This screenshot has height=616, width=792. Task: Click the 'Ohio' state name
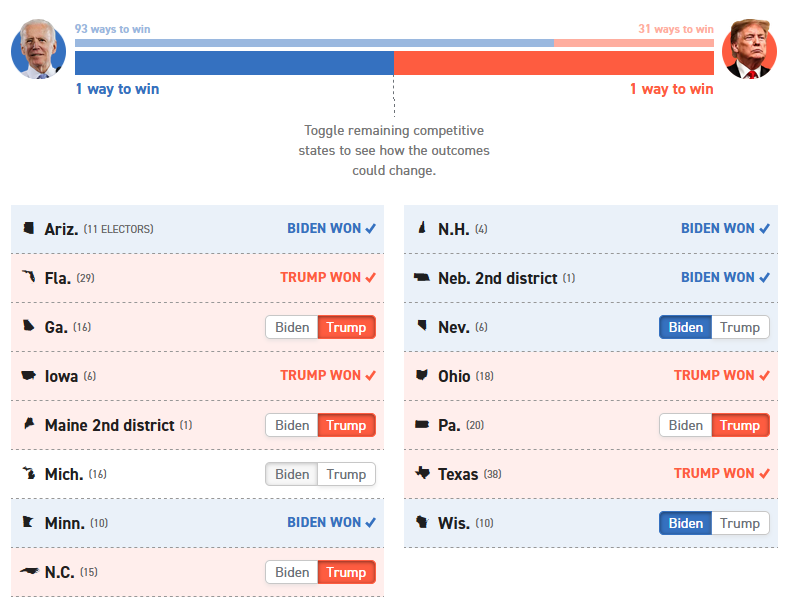[454, 376]
